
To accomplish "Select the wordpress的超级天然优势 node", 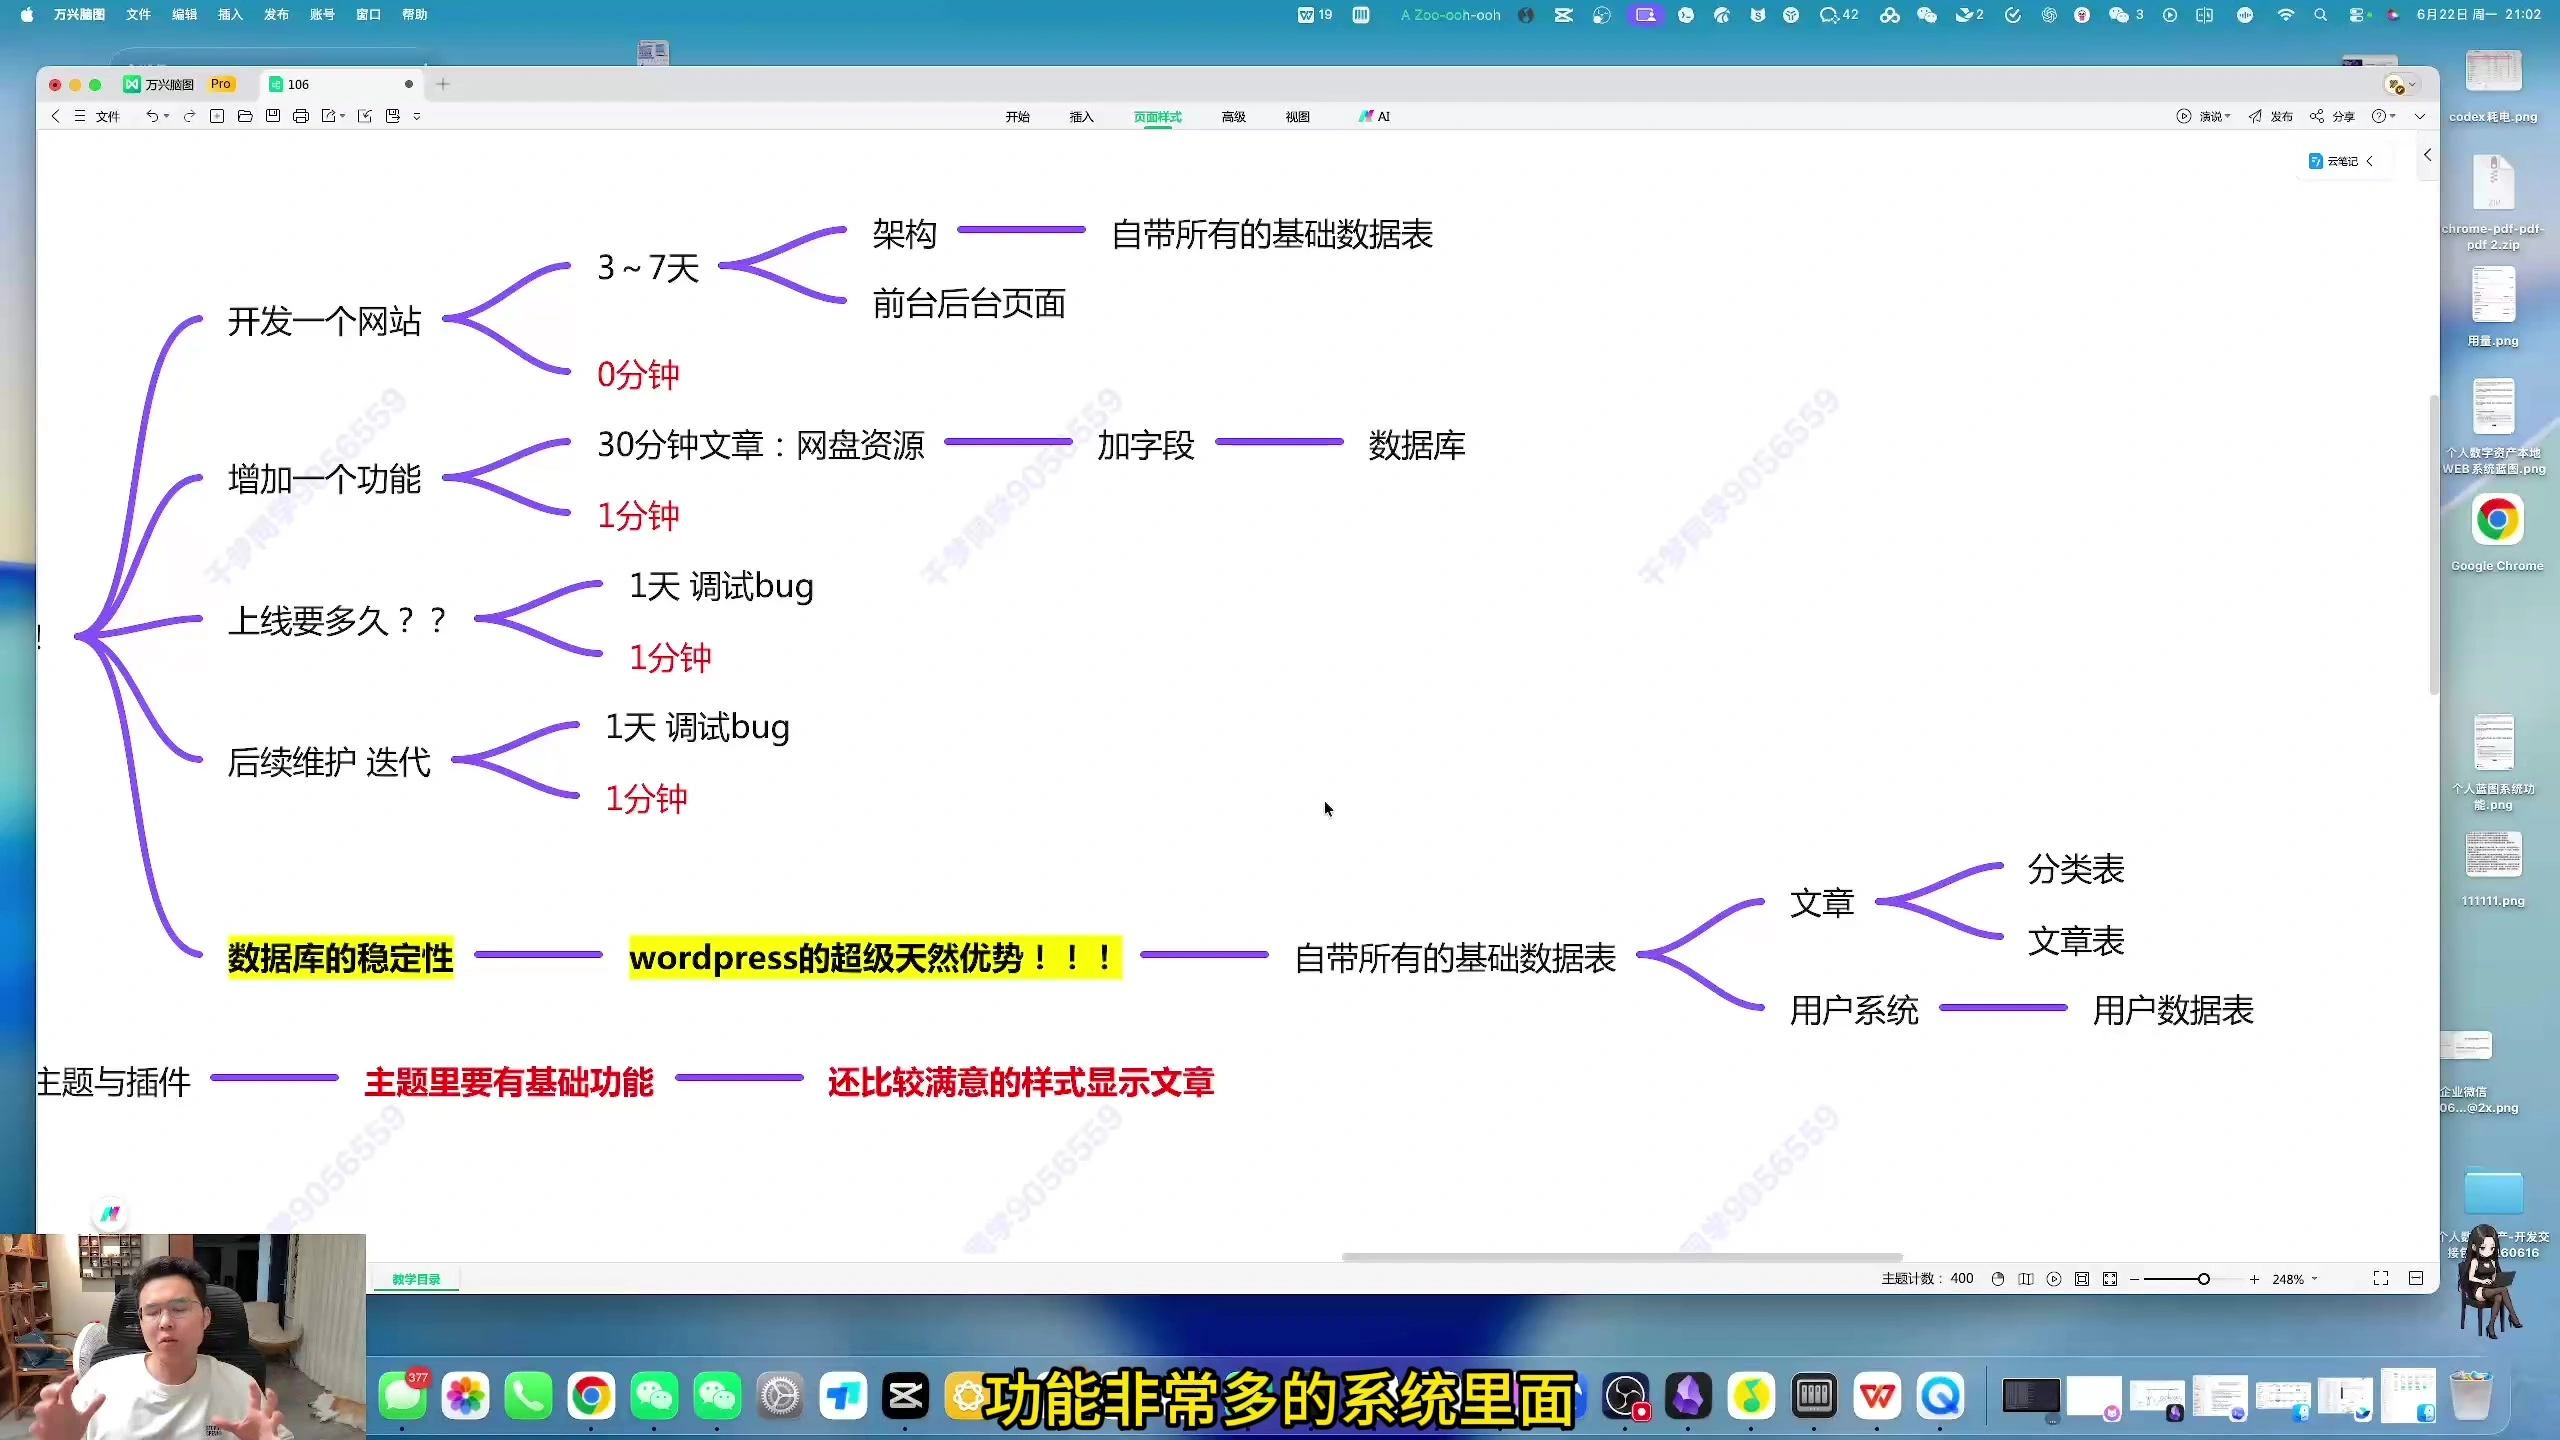I will coord(875,958).
